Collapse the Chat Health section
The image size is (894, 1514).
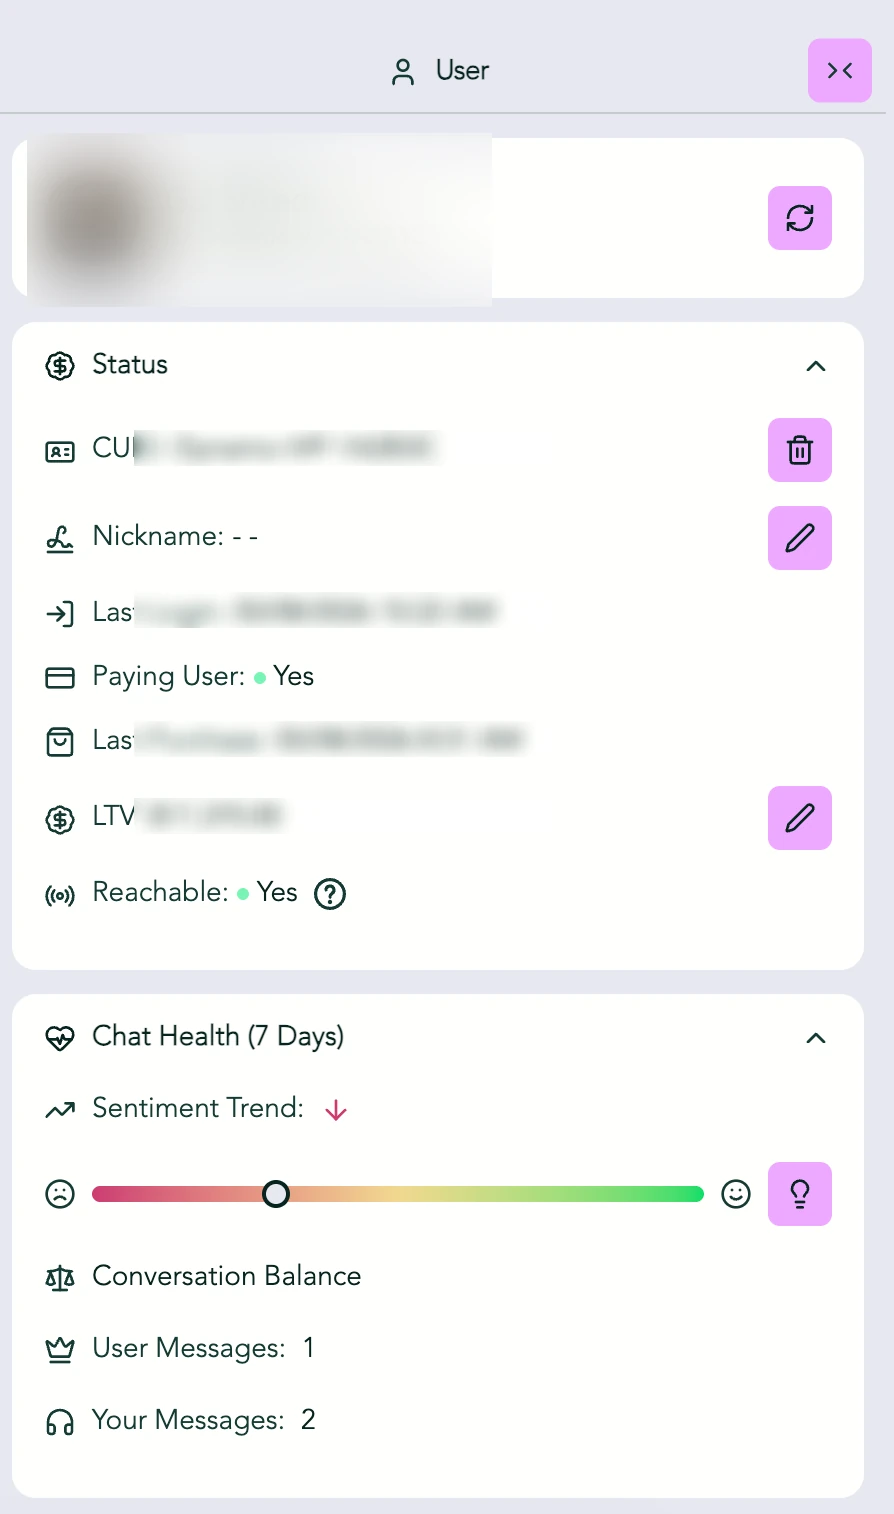pos(816,1038)
